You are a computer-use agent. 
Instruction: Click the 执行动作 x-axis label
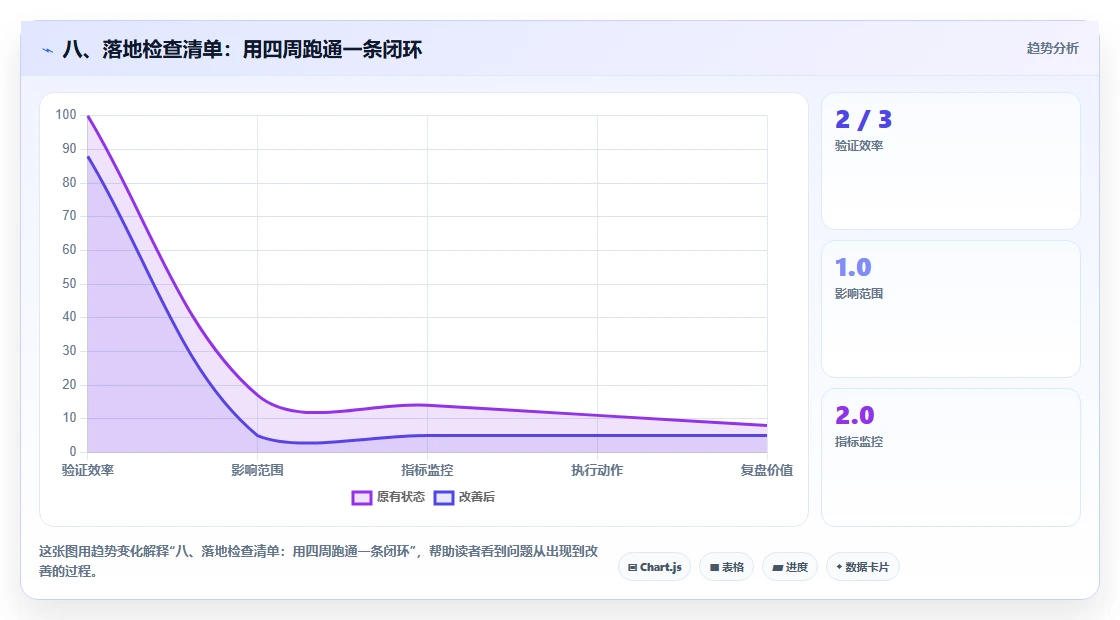tap(597, 470)
